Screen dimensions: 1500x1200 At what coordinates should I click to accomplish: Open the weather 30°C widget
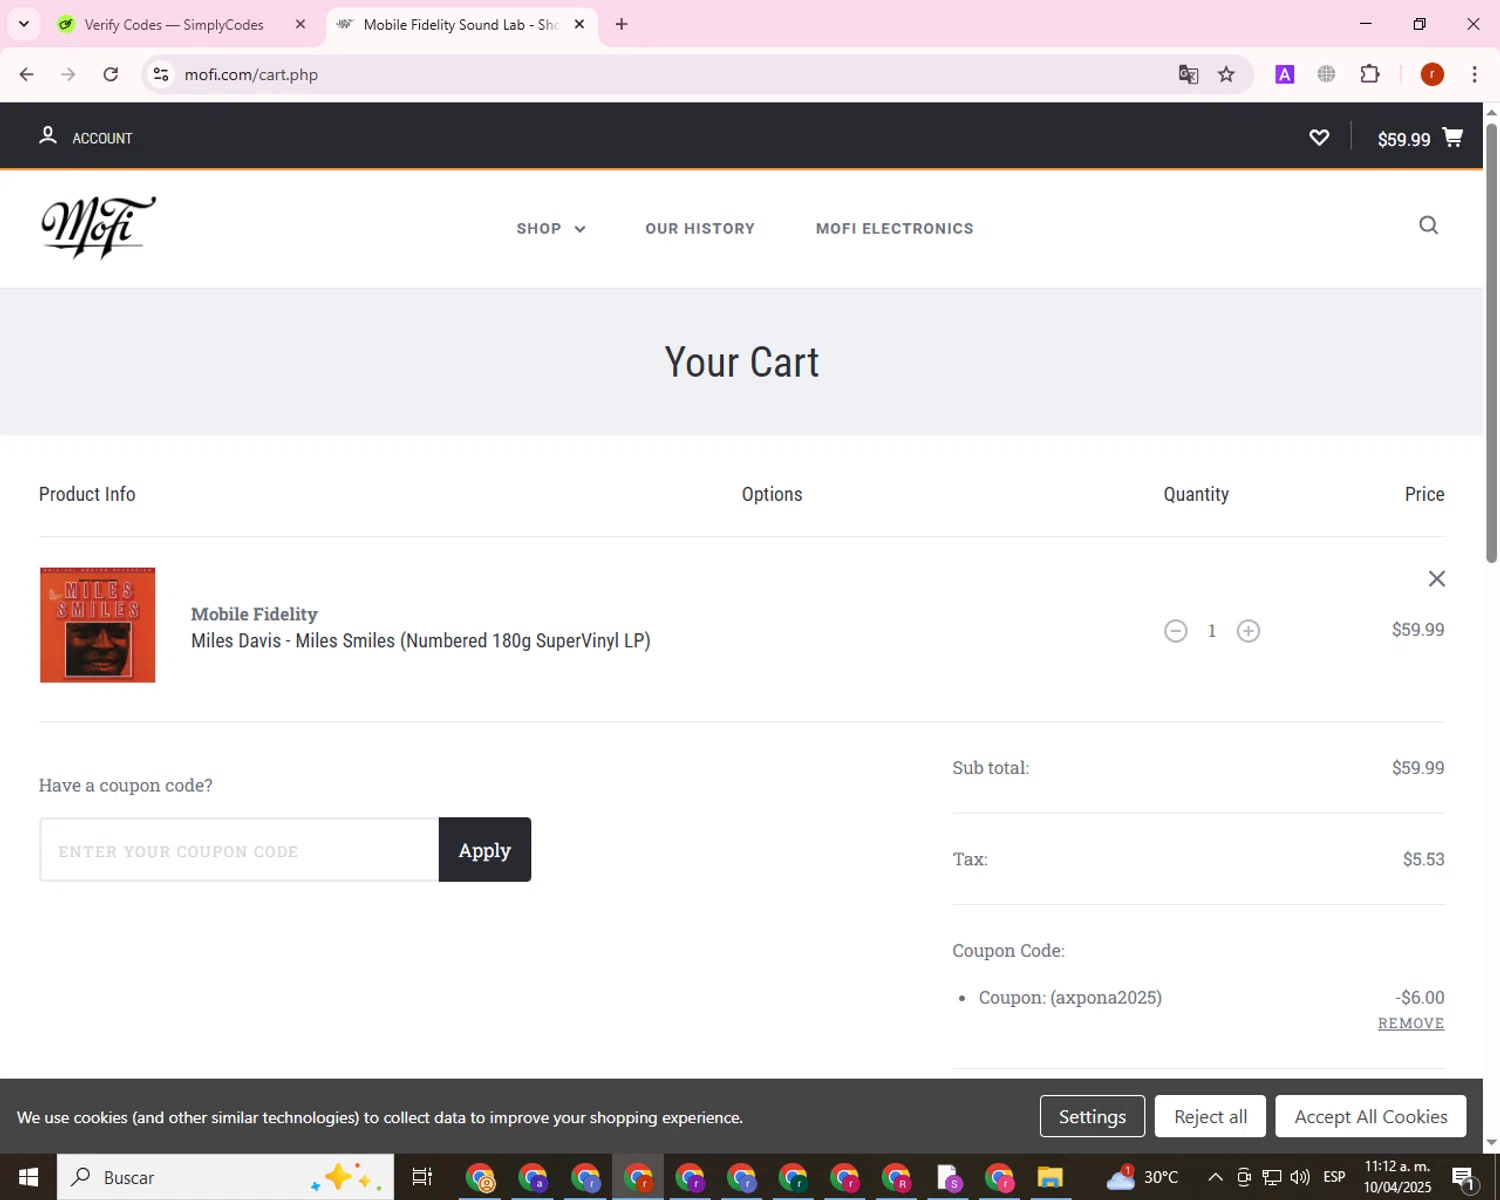tap(1142, 1177)
